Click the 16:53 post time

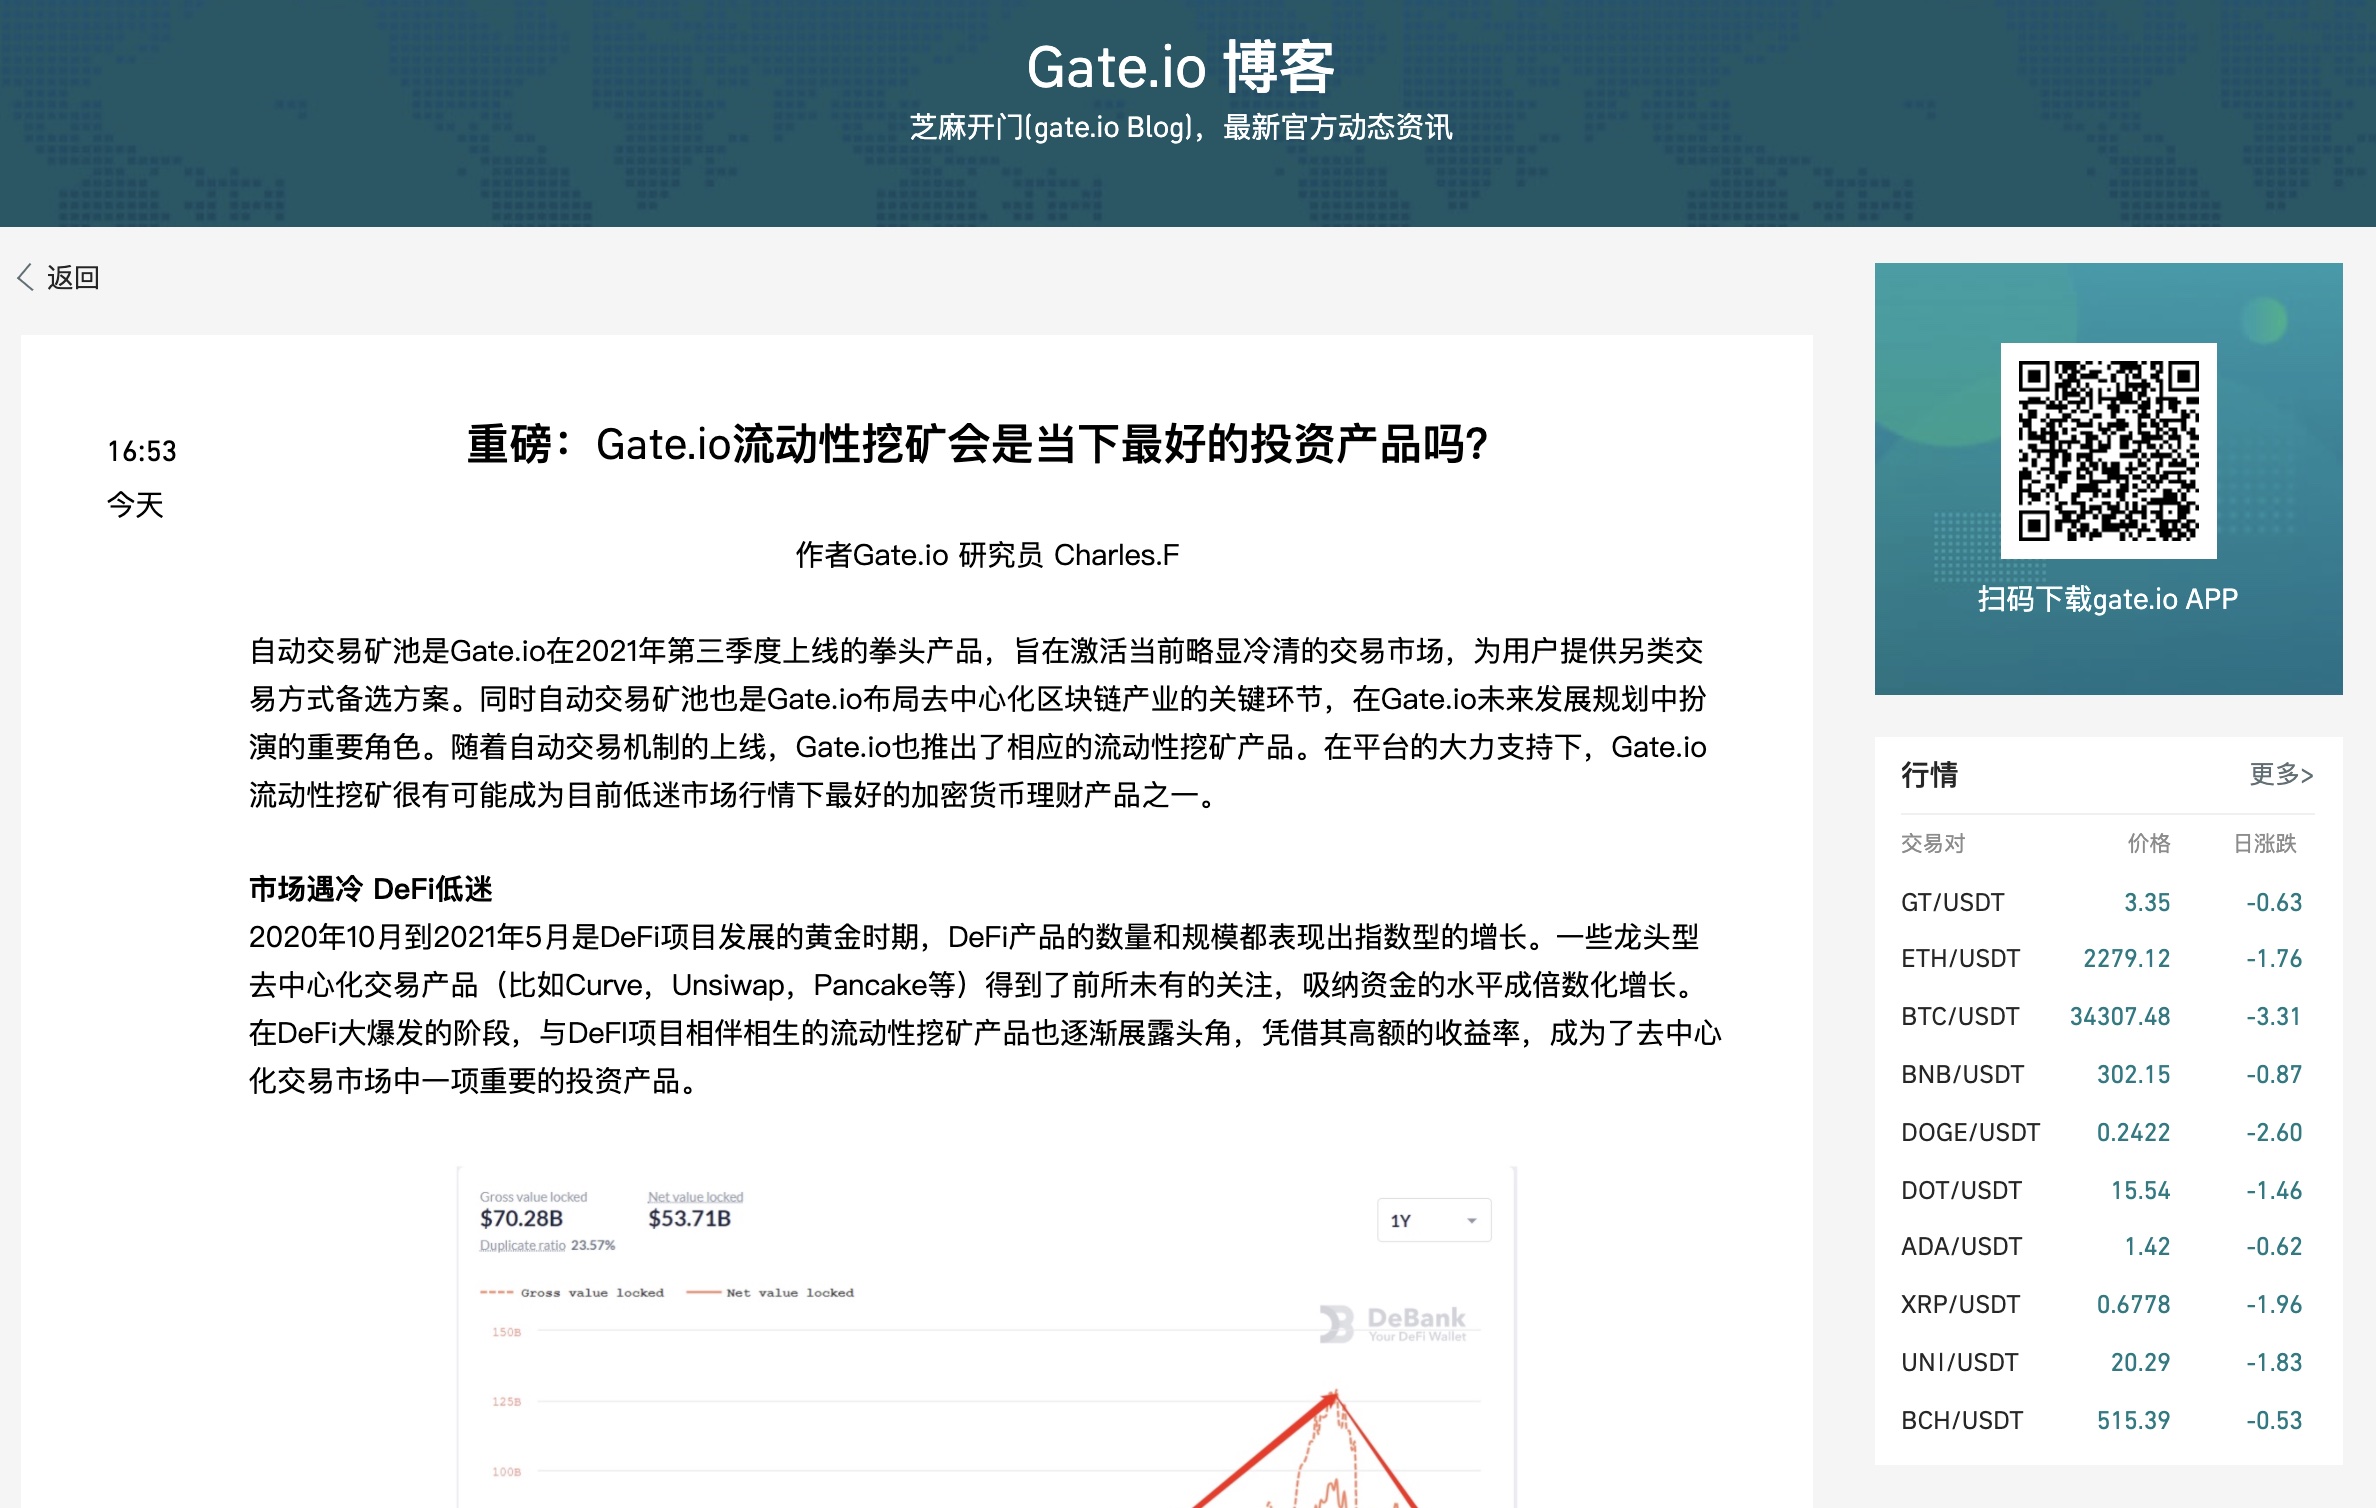pyautogui.click(x=141, y=451)
